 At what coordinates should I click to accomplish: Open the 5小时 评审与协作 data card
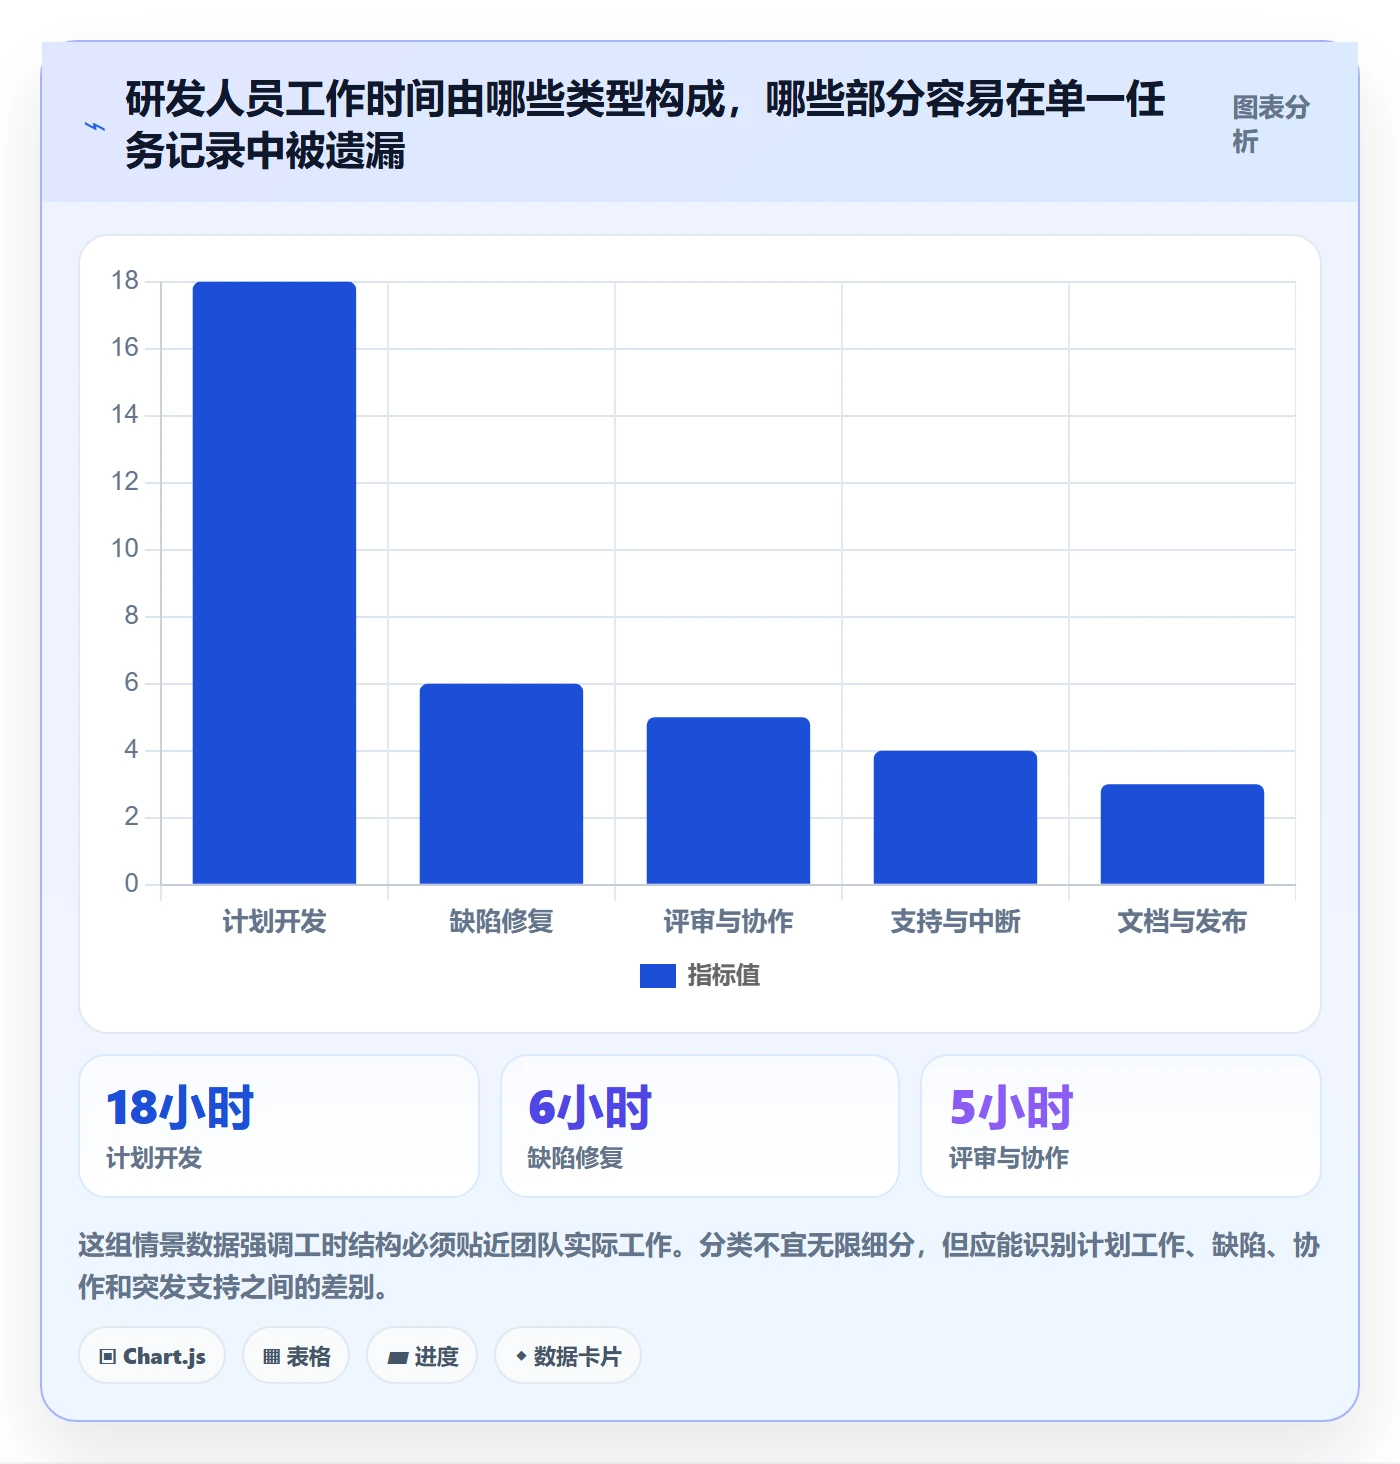click(1121, 1126)
